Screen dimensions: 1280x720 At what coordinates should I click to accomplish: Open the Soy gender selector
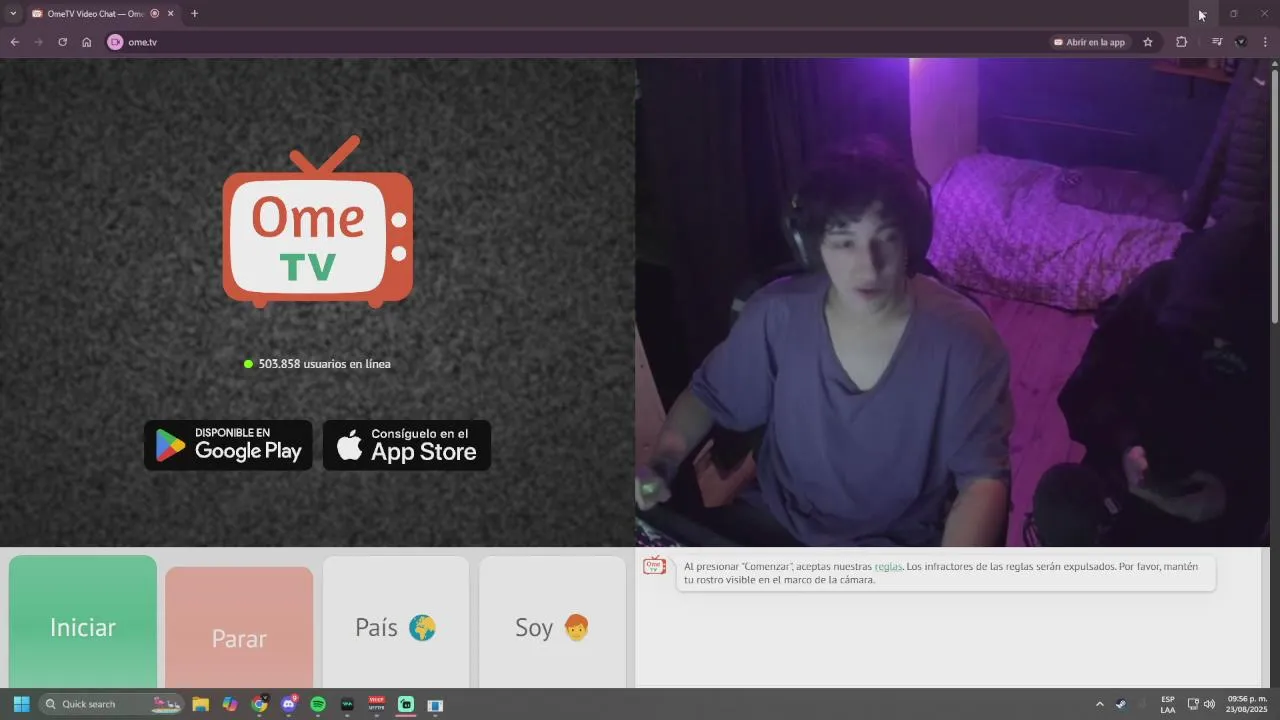[x=552, y=622]
